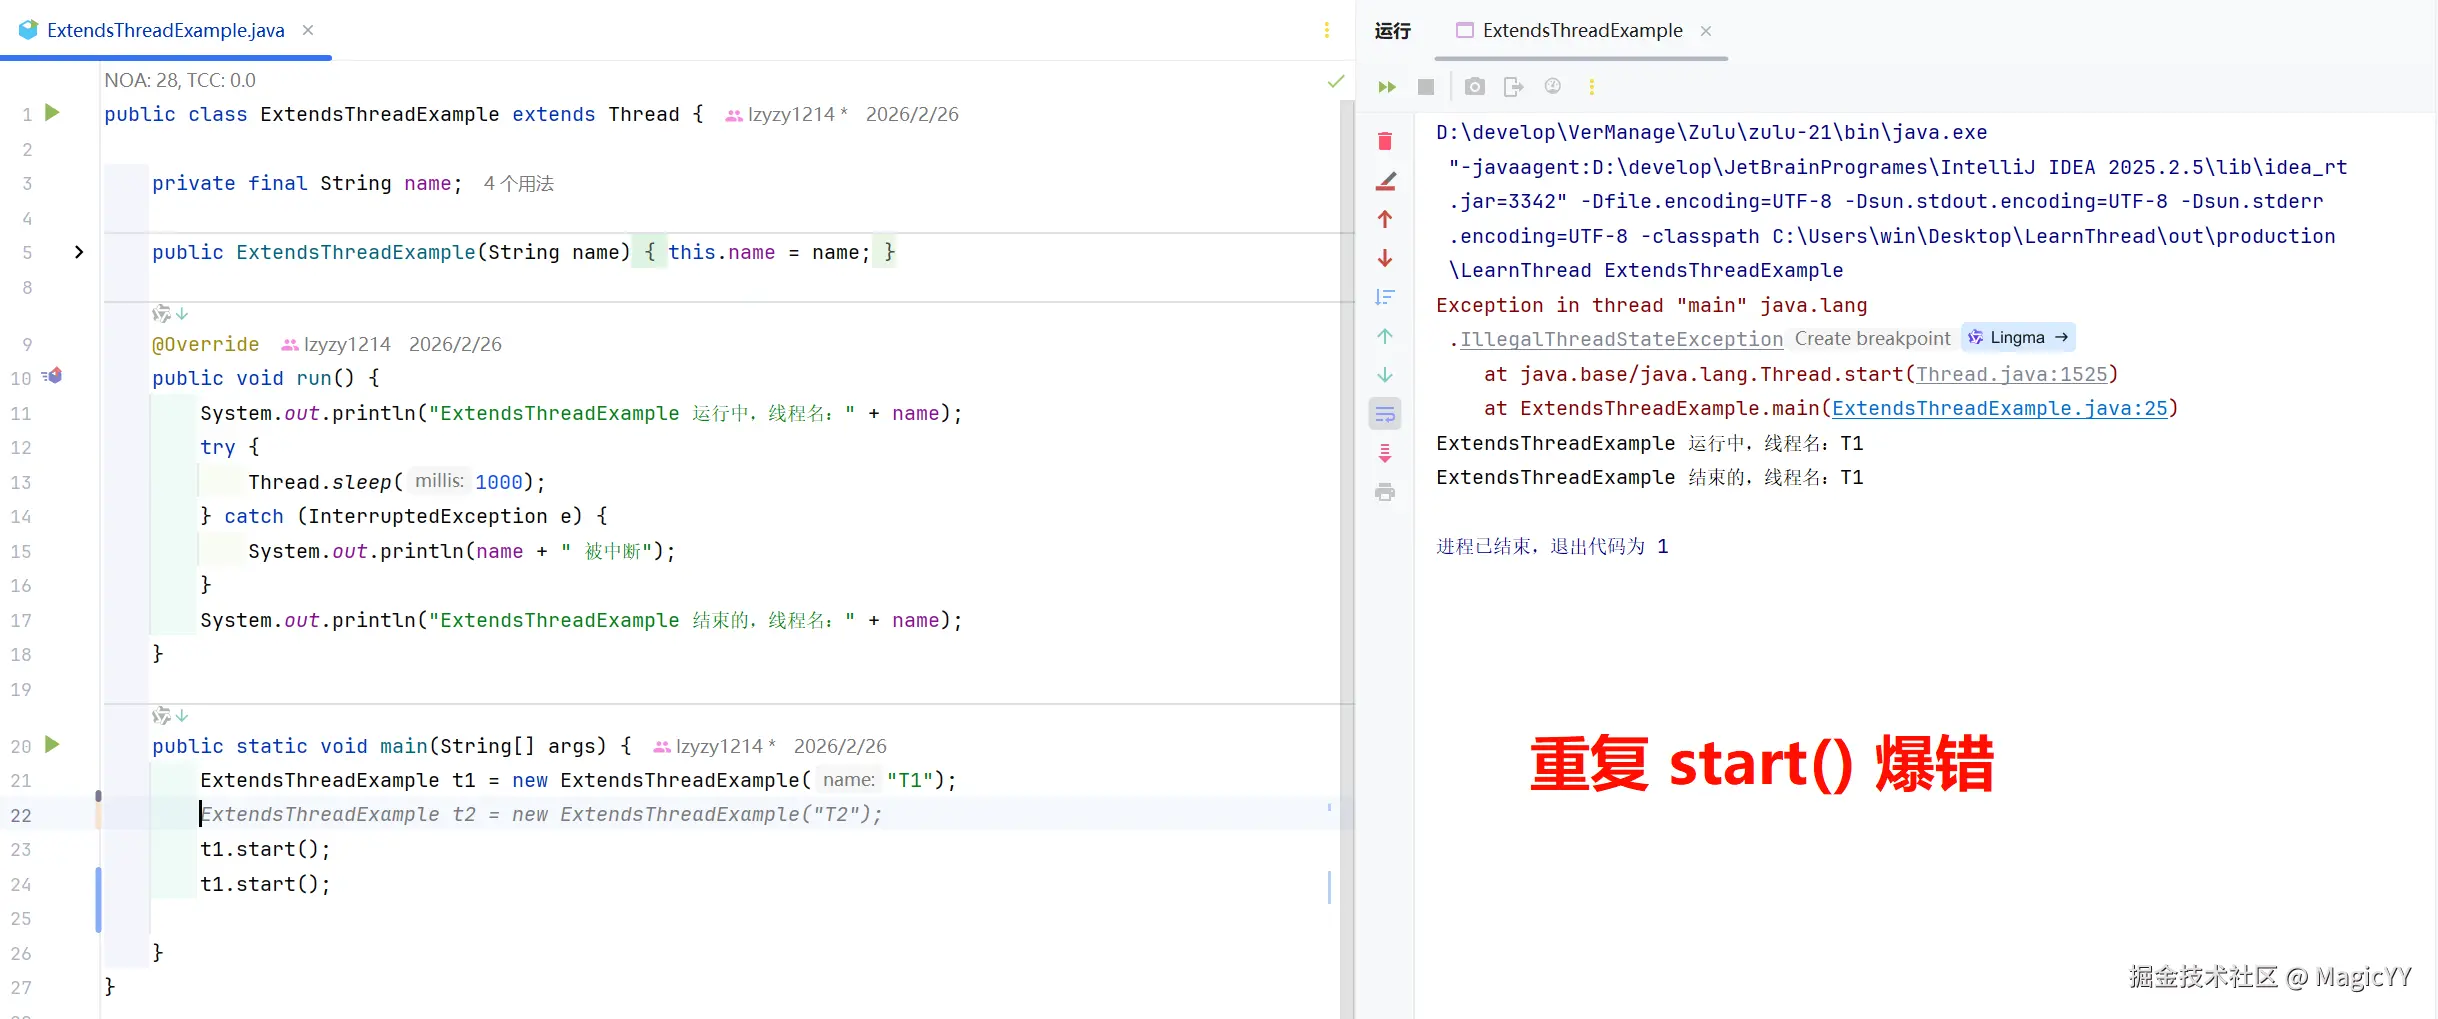
Task: Click run gutter icon beside main method
Action: tap(53, 745)
